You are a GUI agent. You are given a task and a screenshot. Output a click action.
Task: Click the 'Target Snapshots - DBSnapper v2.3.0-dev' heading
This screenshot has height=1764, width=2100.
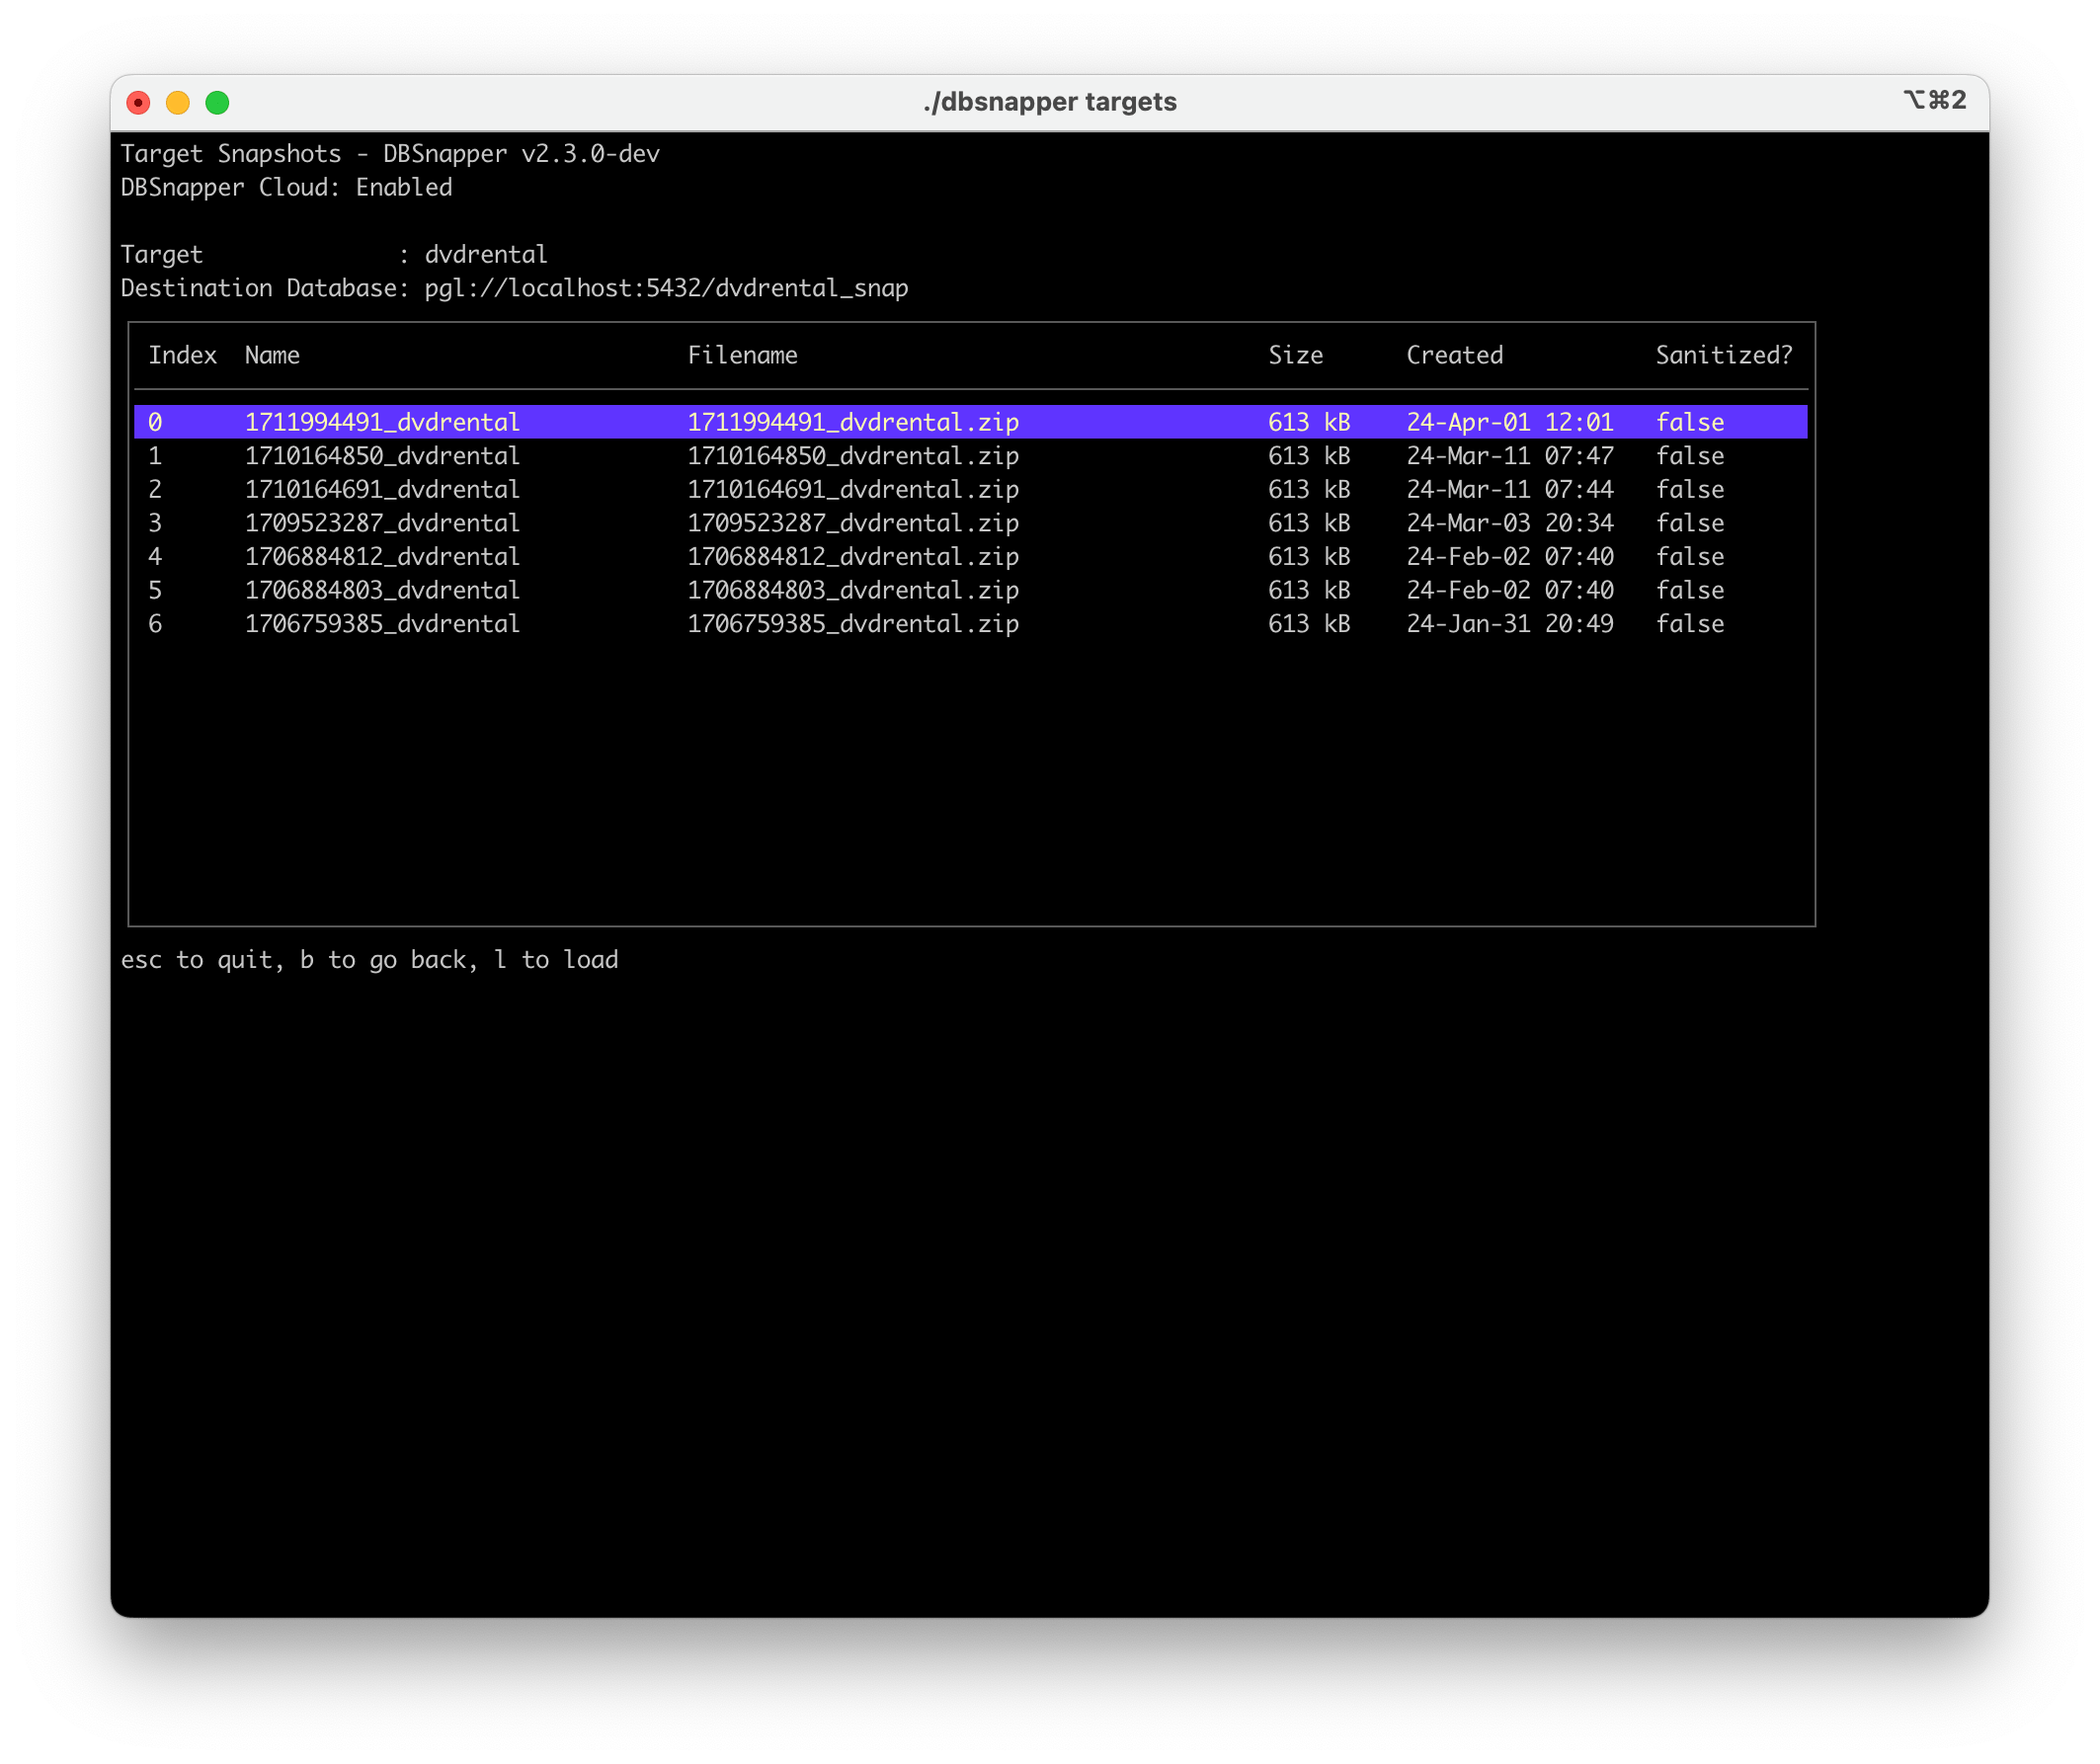(390, 153)
